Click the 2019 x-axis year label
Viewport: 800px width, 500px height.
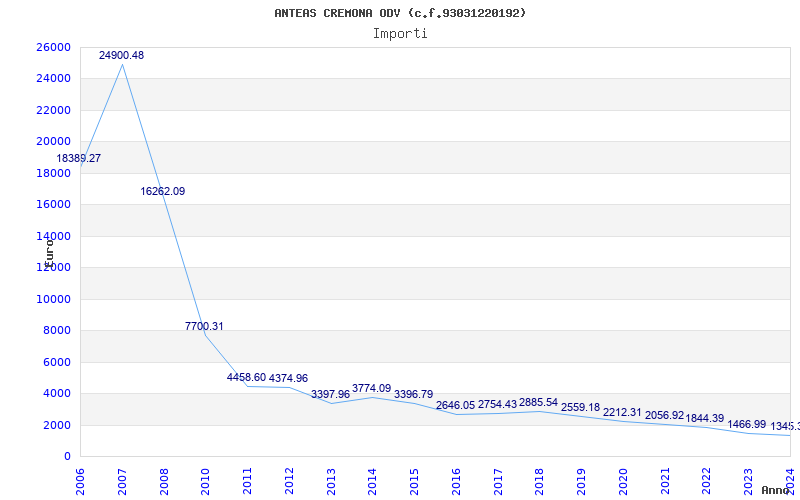point(581,482)
